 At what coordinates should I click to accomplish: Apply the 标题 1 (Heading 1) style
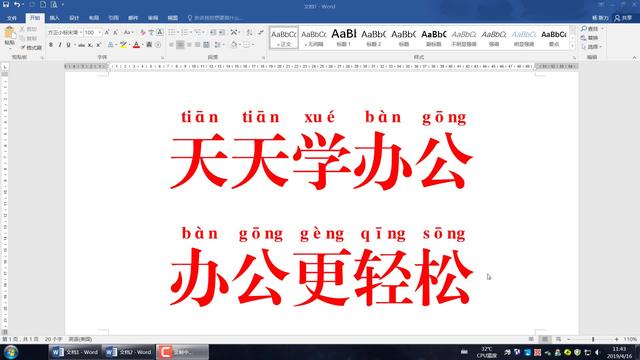coord(344,38)
